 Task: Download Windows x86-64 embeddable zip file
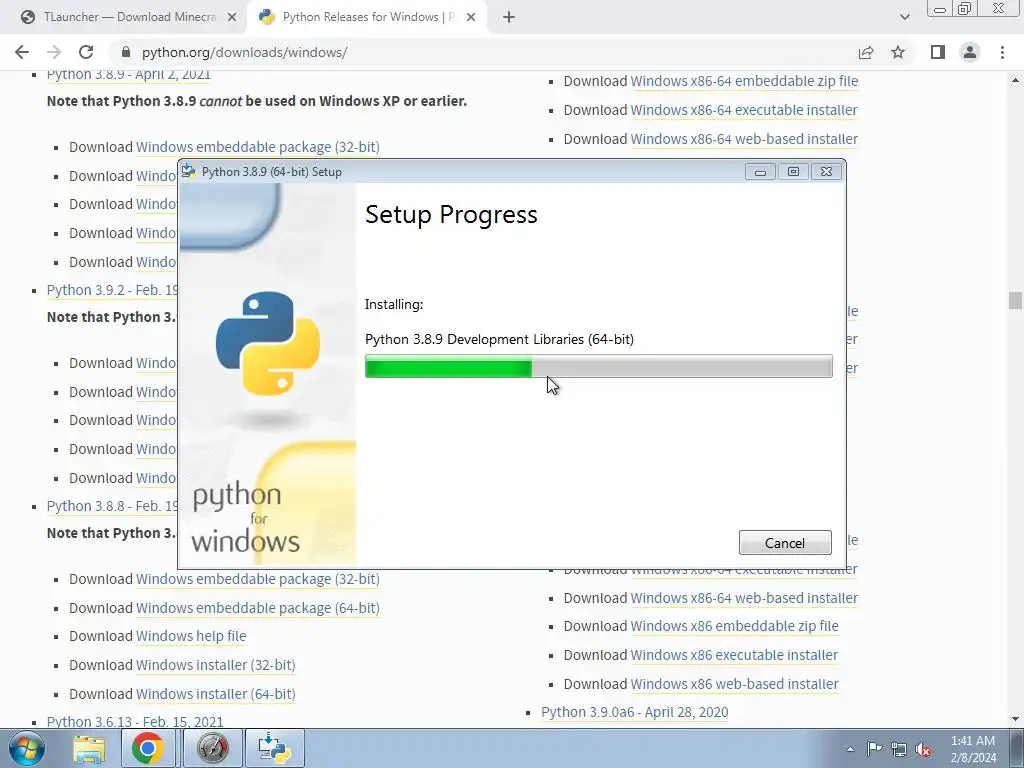(x=744, y=81)
